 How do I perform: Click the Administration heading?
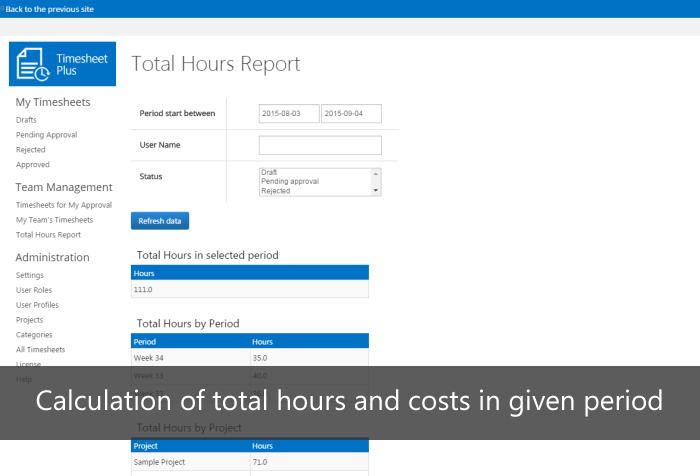click(x=52, y=257)
